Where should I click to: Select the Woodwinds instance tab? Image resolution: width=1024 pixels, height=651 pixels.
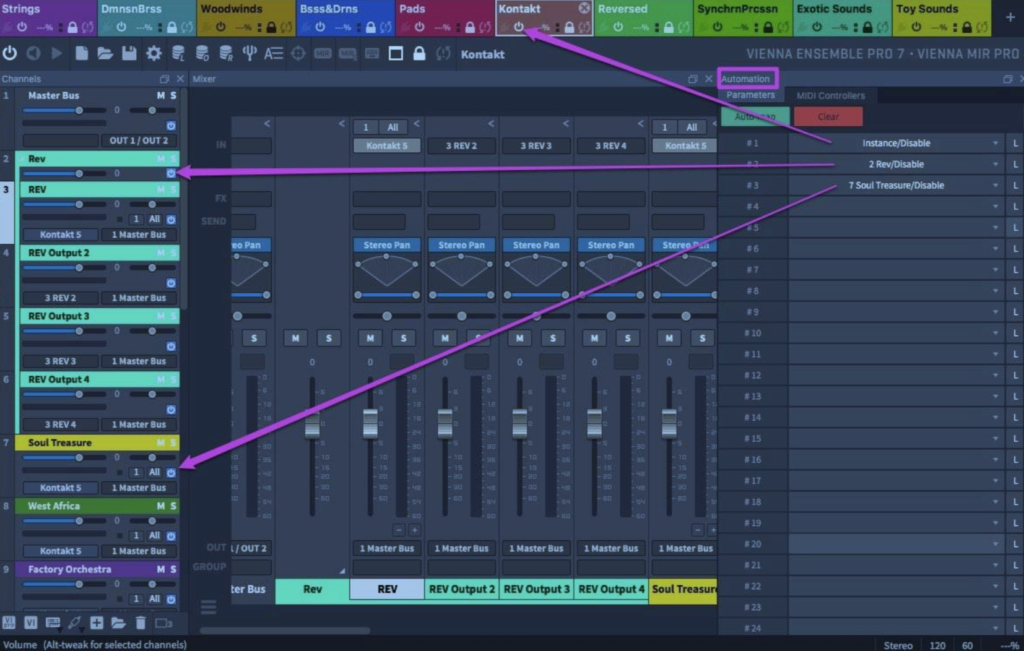point(246,18)
